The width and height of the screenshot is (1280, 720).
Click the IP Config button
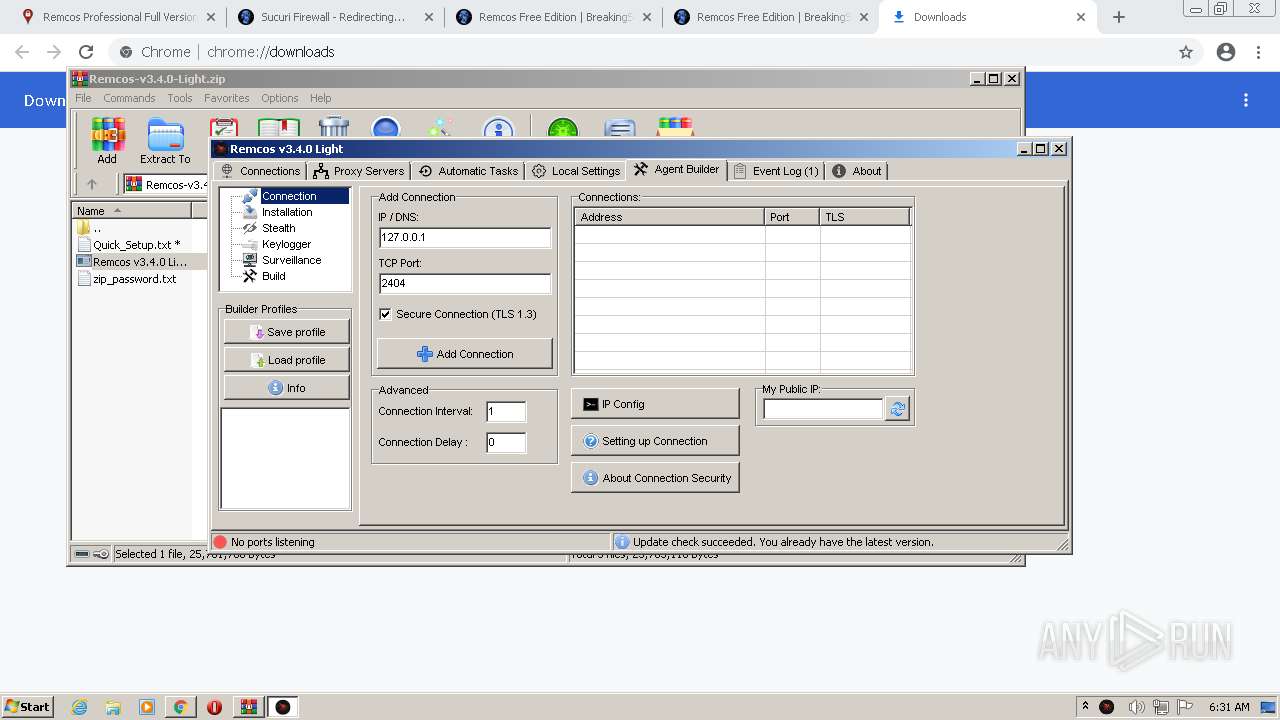[x=655, y=404]
